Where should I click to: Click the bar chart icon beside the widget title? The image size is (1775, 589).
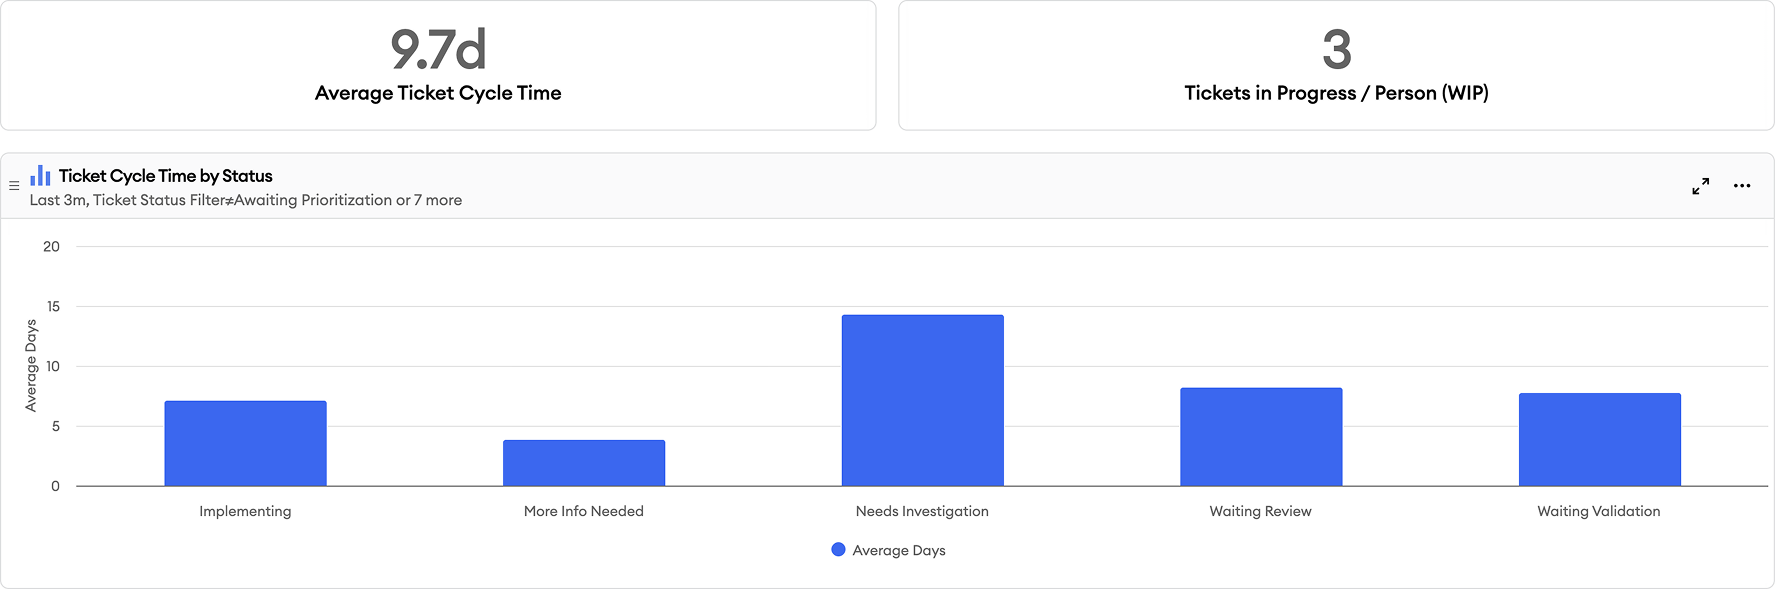tap(40, 175)
